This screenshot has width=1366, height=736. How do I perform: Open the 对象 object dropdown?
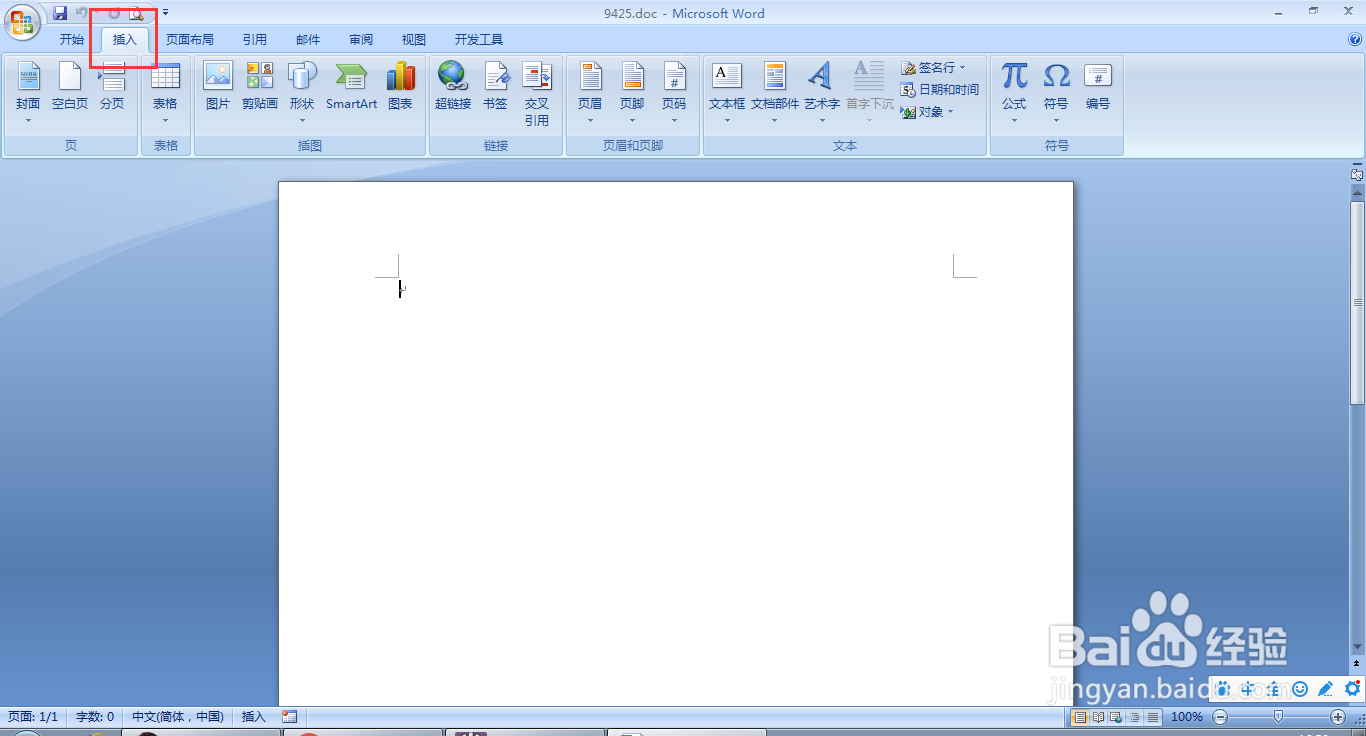pos(927,112)
